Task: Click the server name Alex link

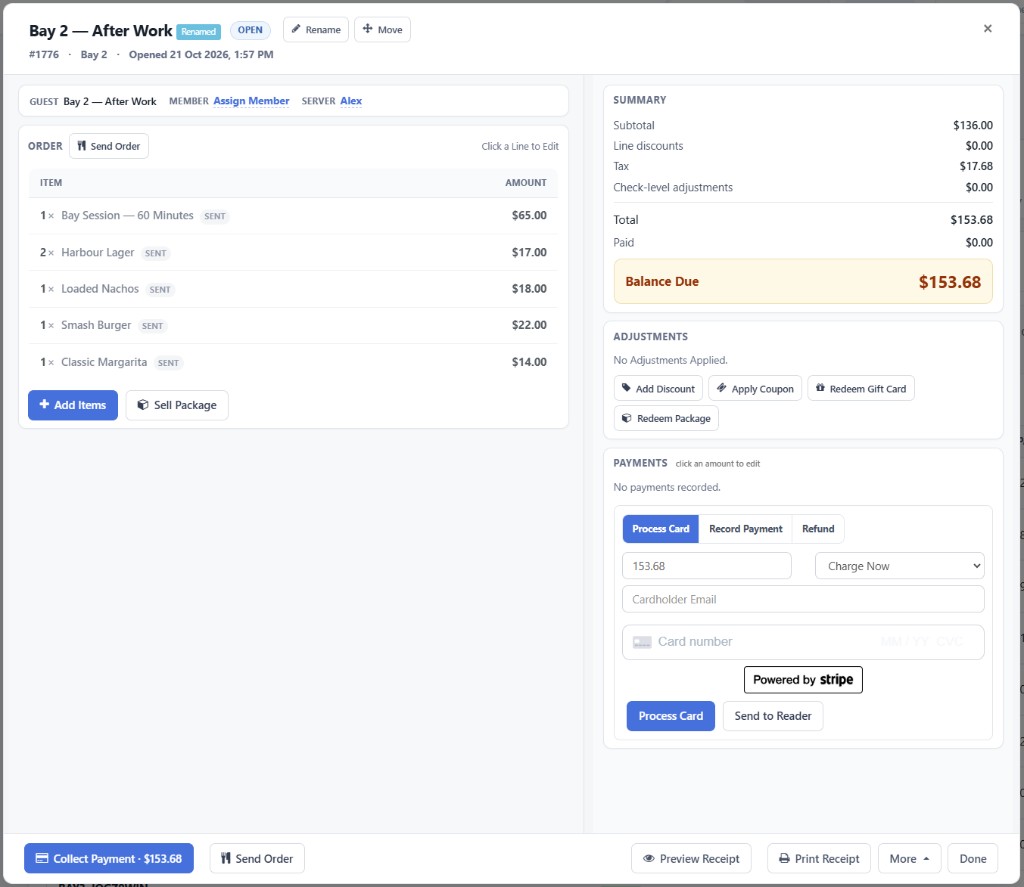Action: [351, 101]
